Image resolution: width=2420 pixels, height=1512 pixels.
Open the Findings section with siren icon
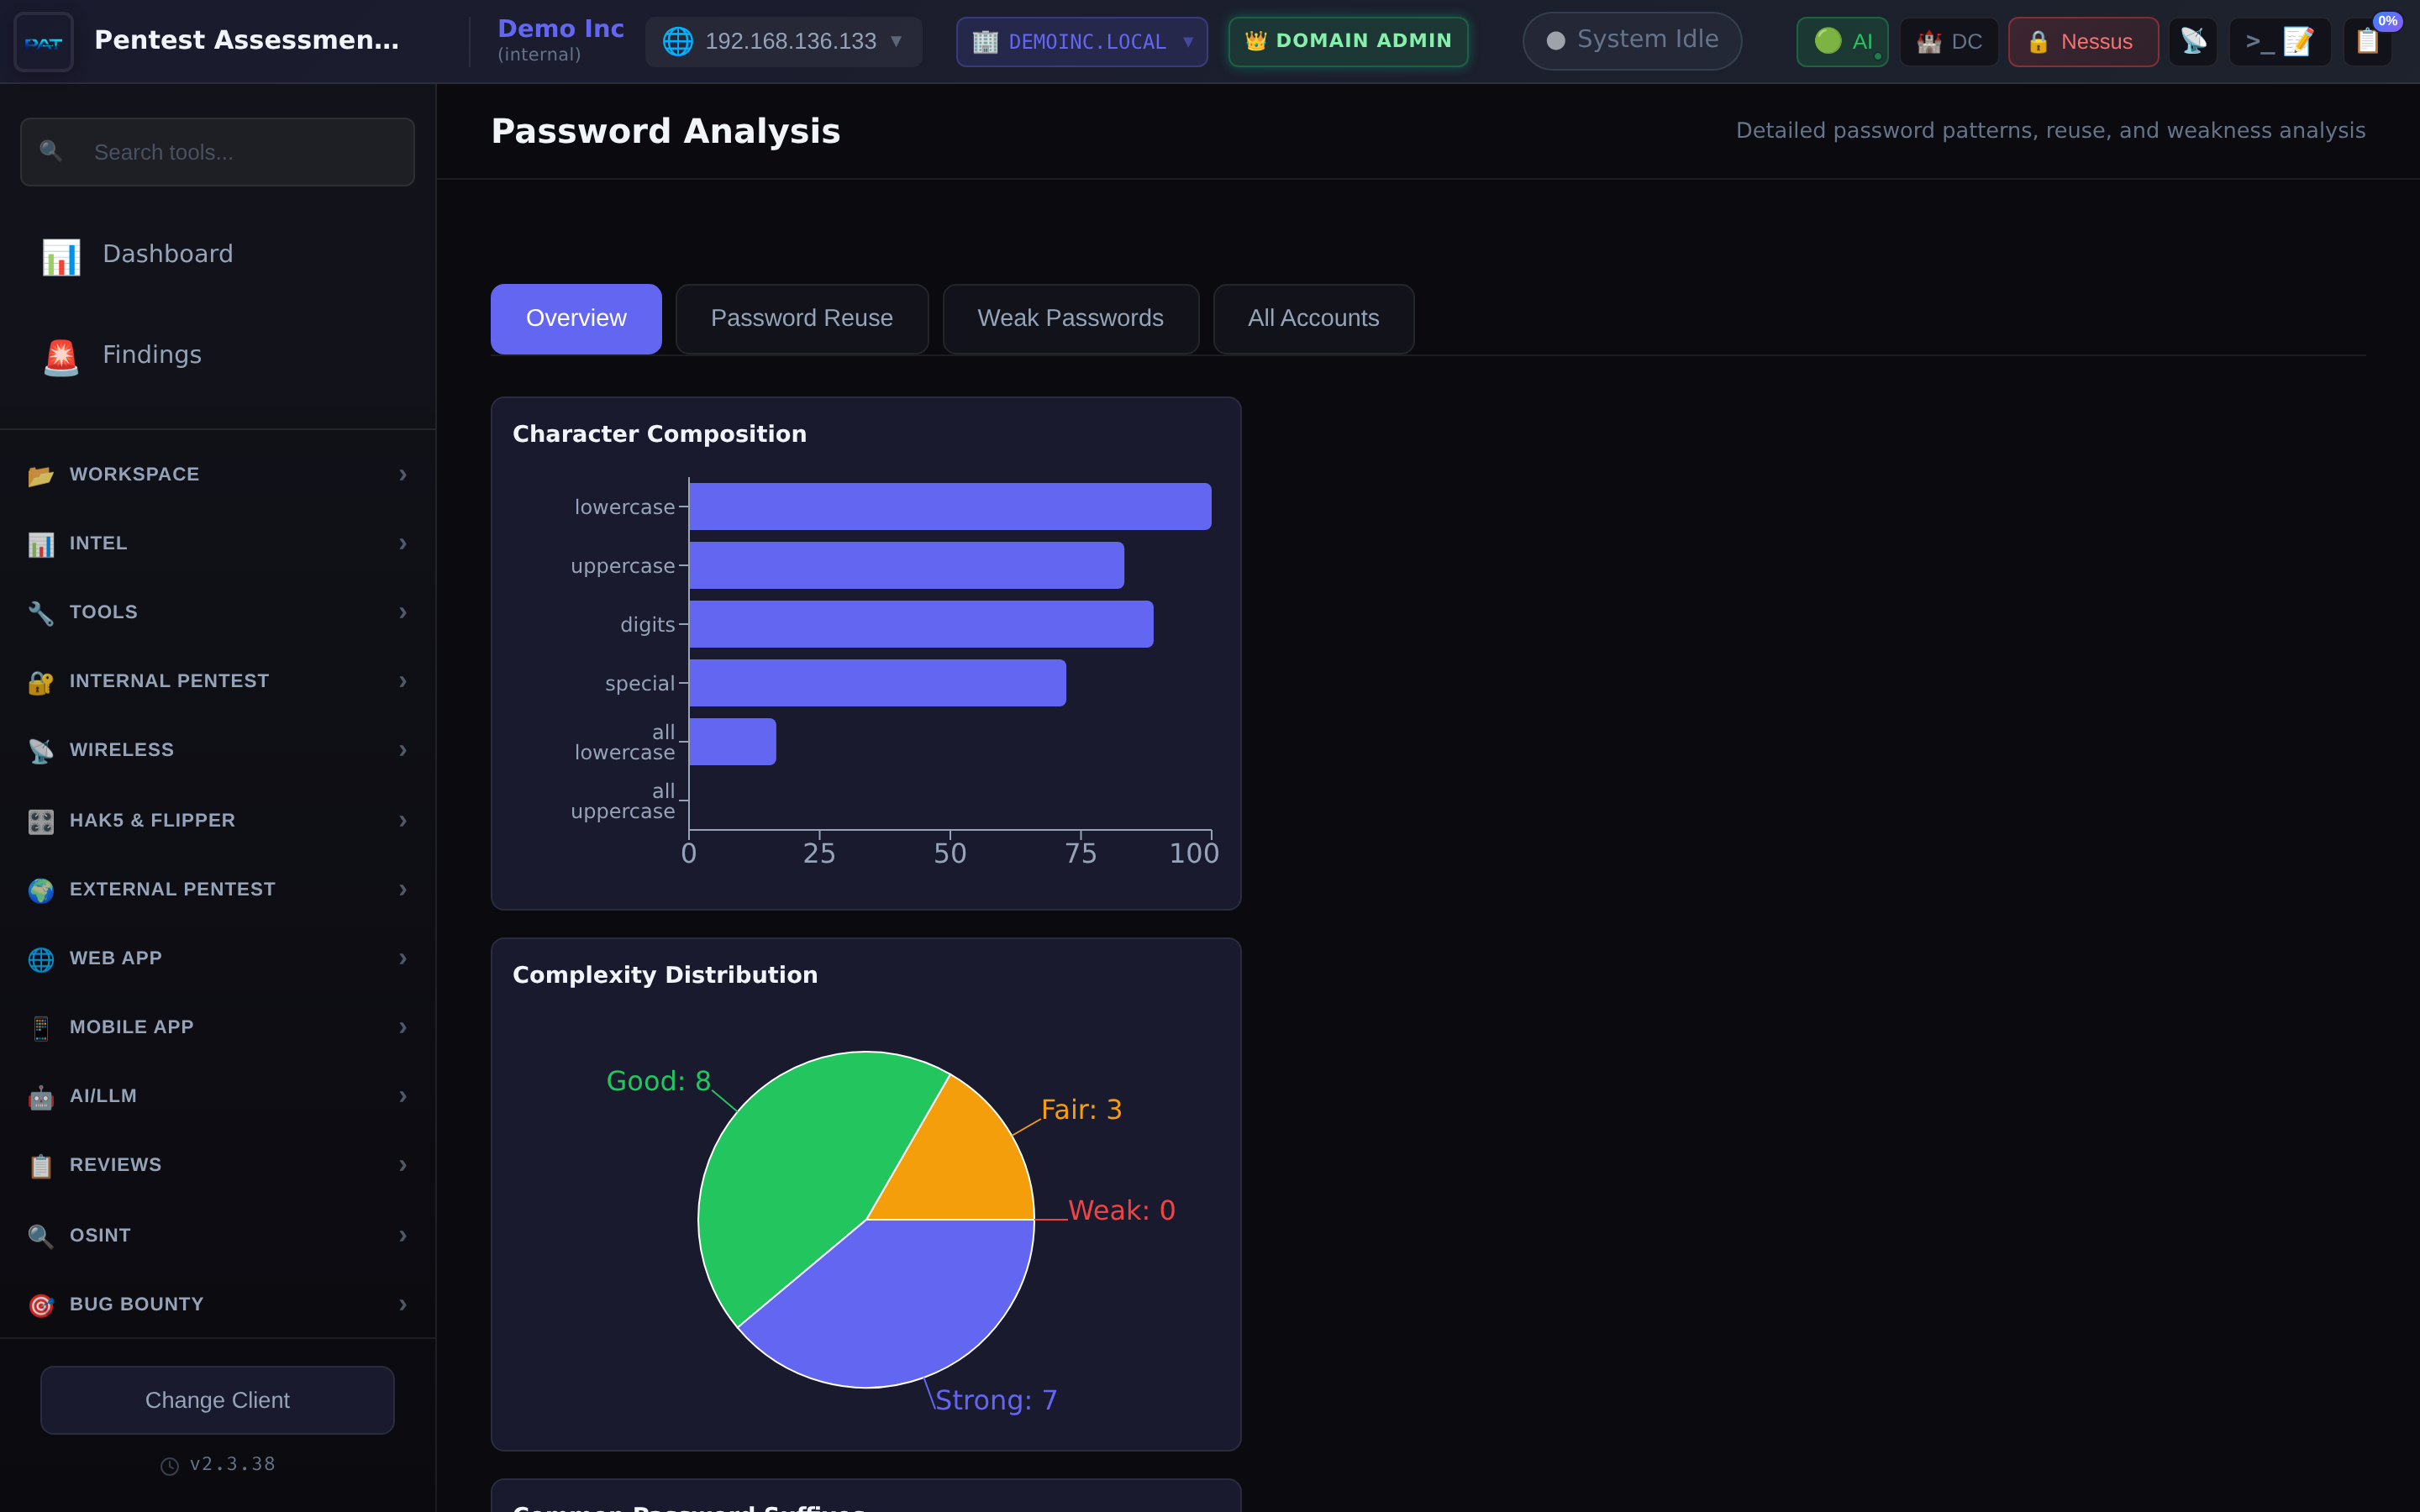pos(151,354)
